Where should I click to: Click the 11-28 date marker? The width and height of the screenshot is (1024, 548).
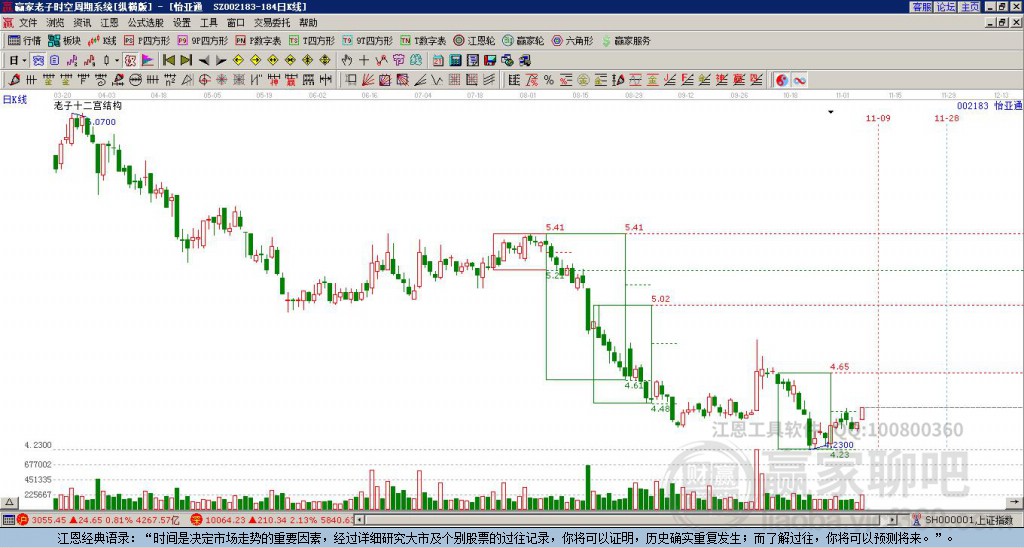(947, 118)
